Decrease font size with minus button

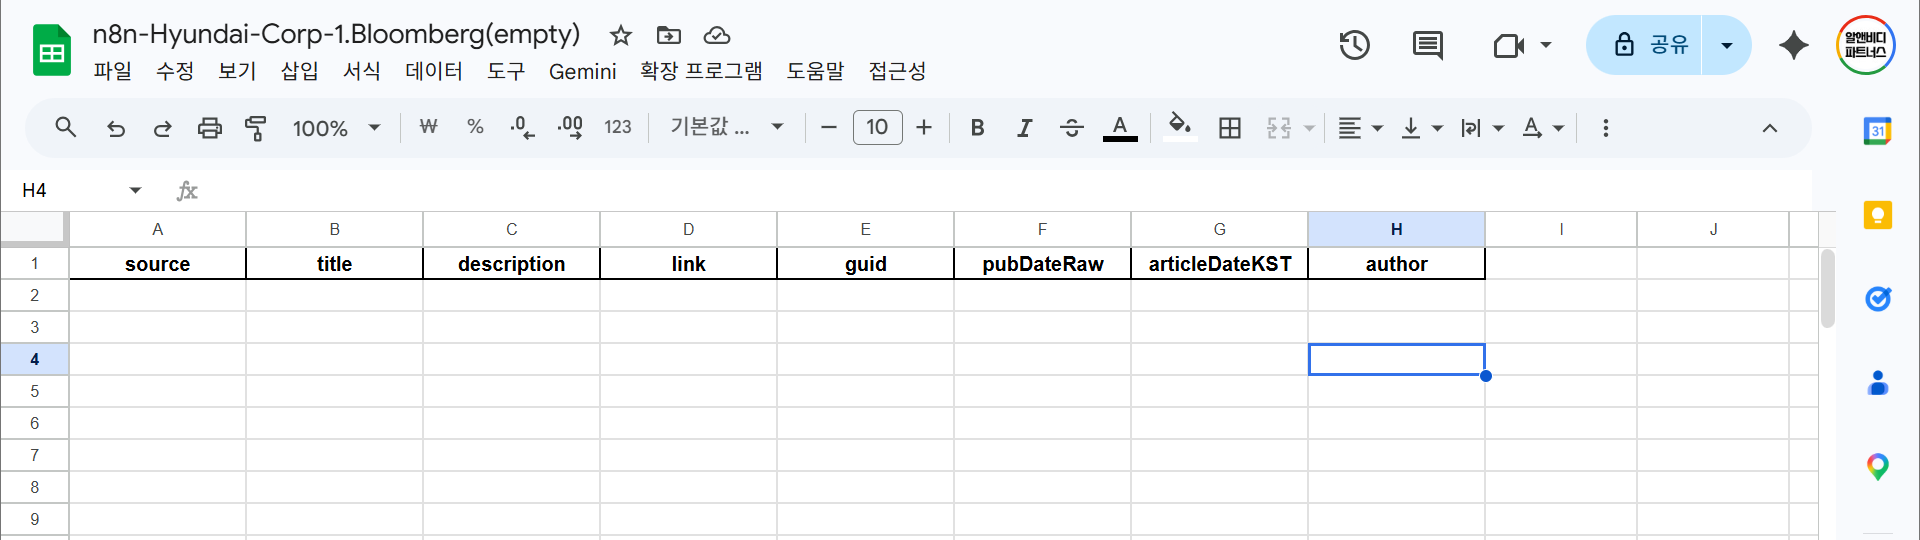(828, 128)
